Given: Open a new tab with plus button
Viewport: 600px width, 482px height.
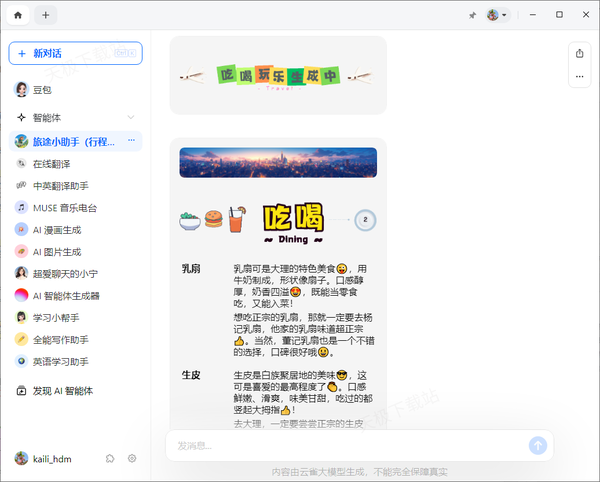Looking at the screenshot, I should point(46,15).
